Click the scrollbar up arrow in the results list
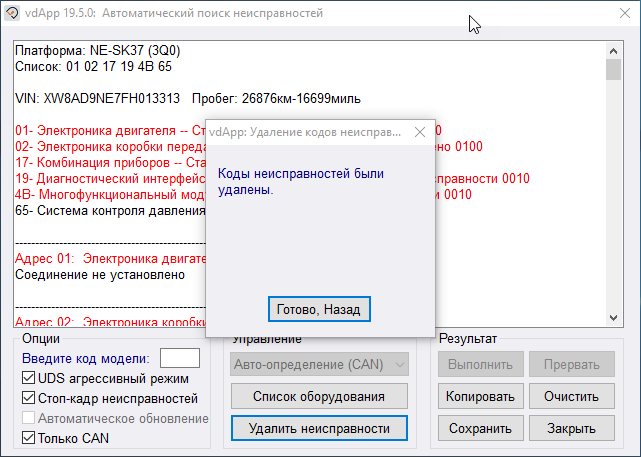Viewport: 641px width, 457px height. (x=614, y=49)
